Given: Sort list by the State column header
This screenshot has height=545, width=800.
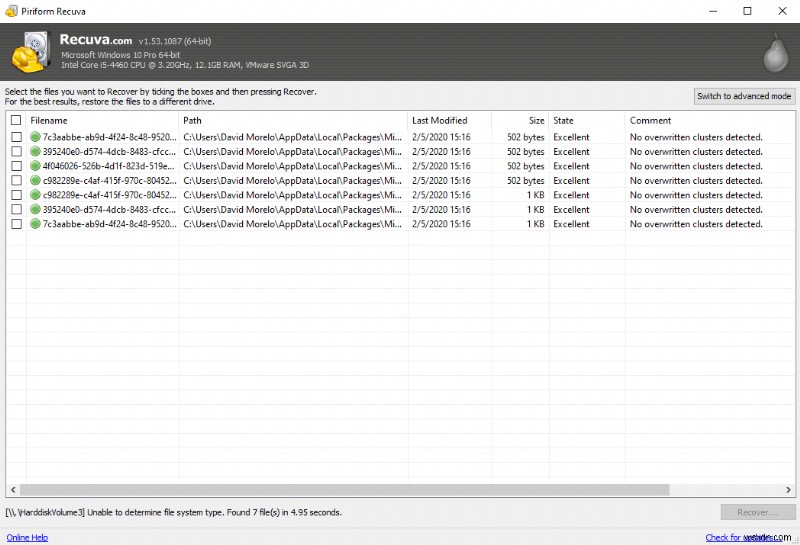Looking at the screenshot, I should [x=587, y=120].
